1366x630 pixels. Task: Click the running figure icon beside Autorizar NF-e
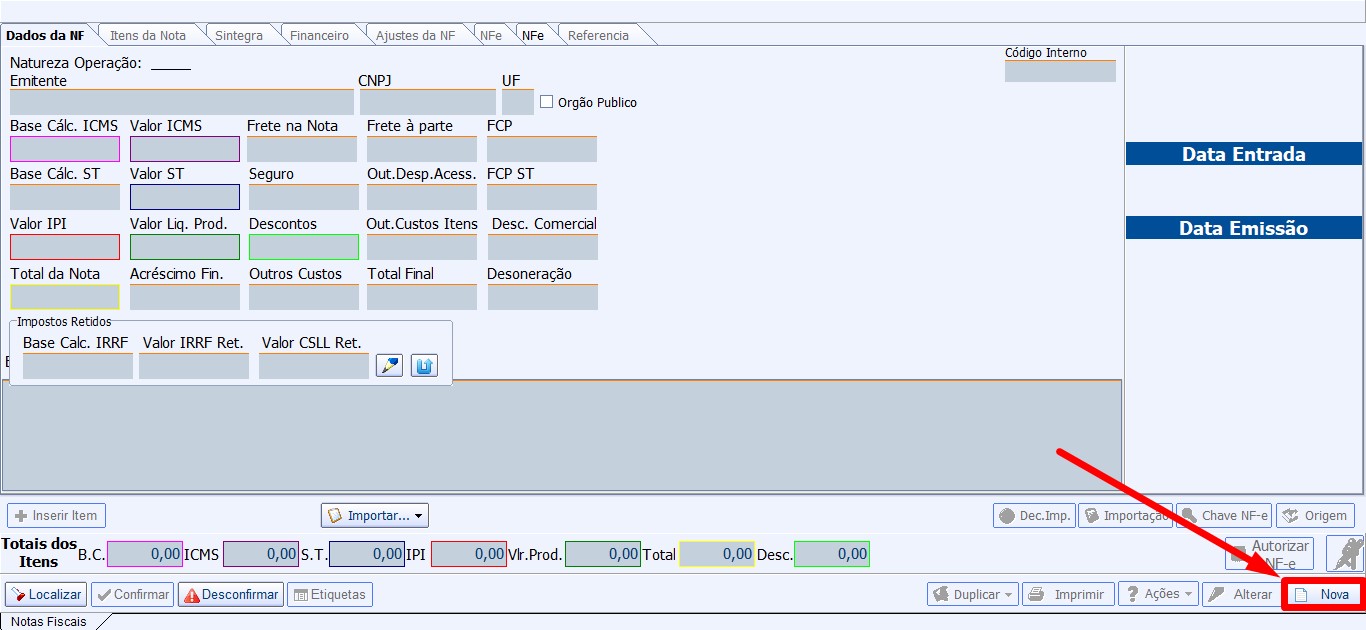(1344, 553)
